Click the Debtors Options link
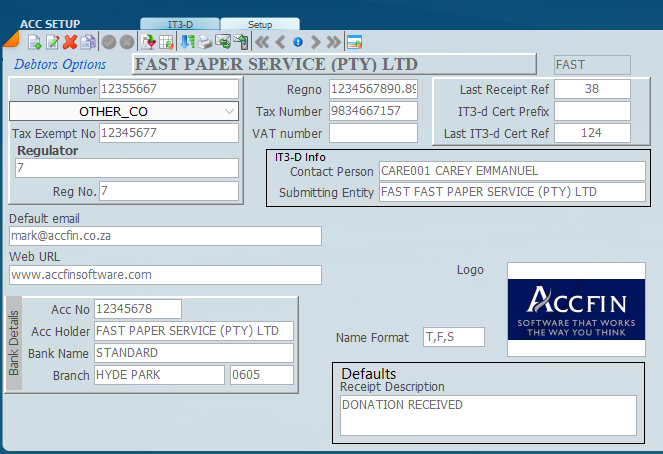Viewport: 663px width, 454px height. [x=60, y=64]
